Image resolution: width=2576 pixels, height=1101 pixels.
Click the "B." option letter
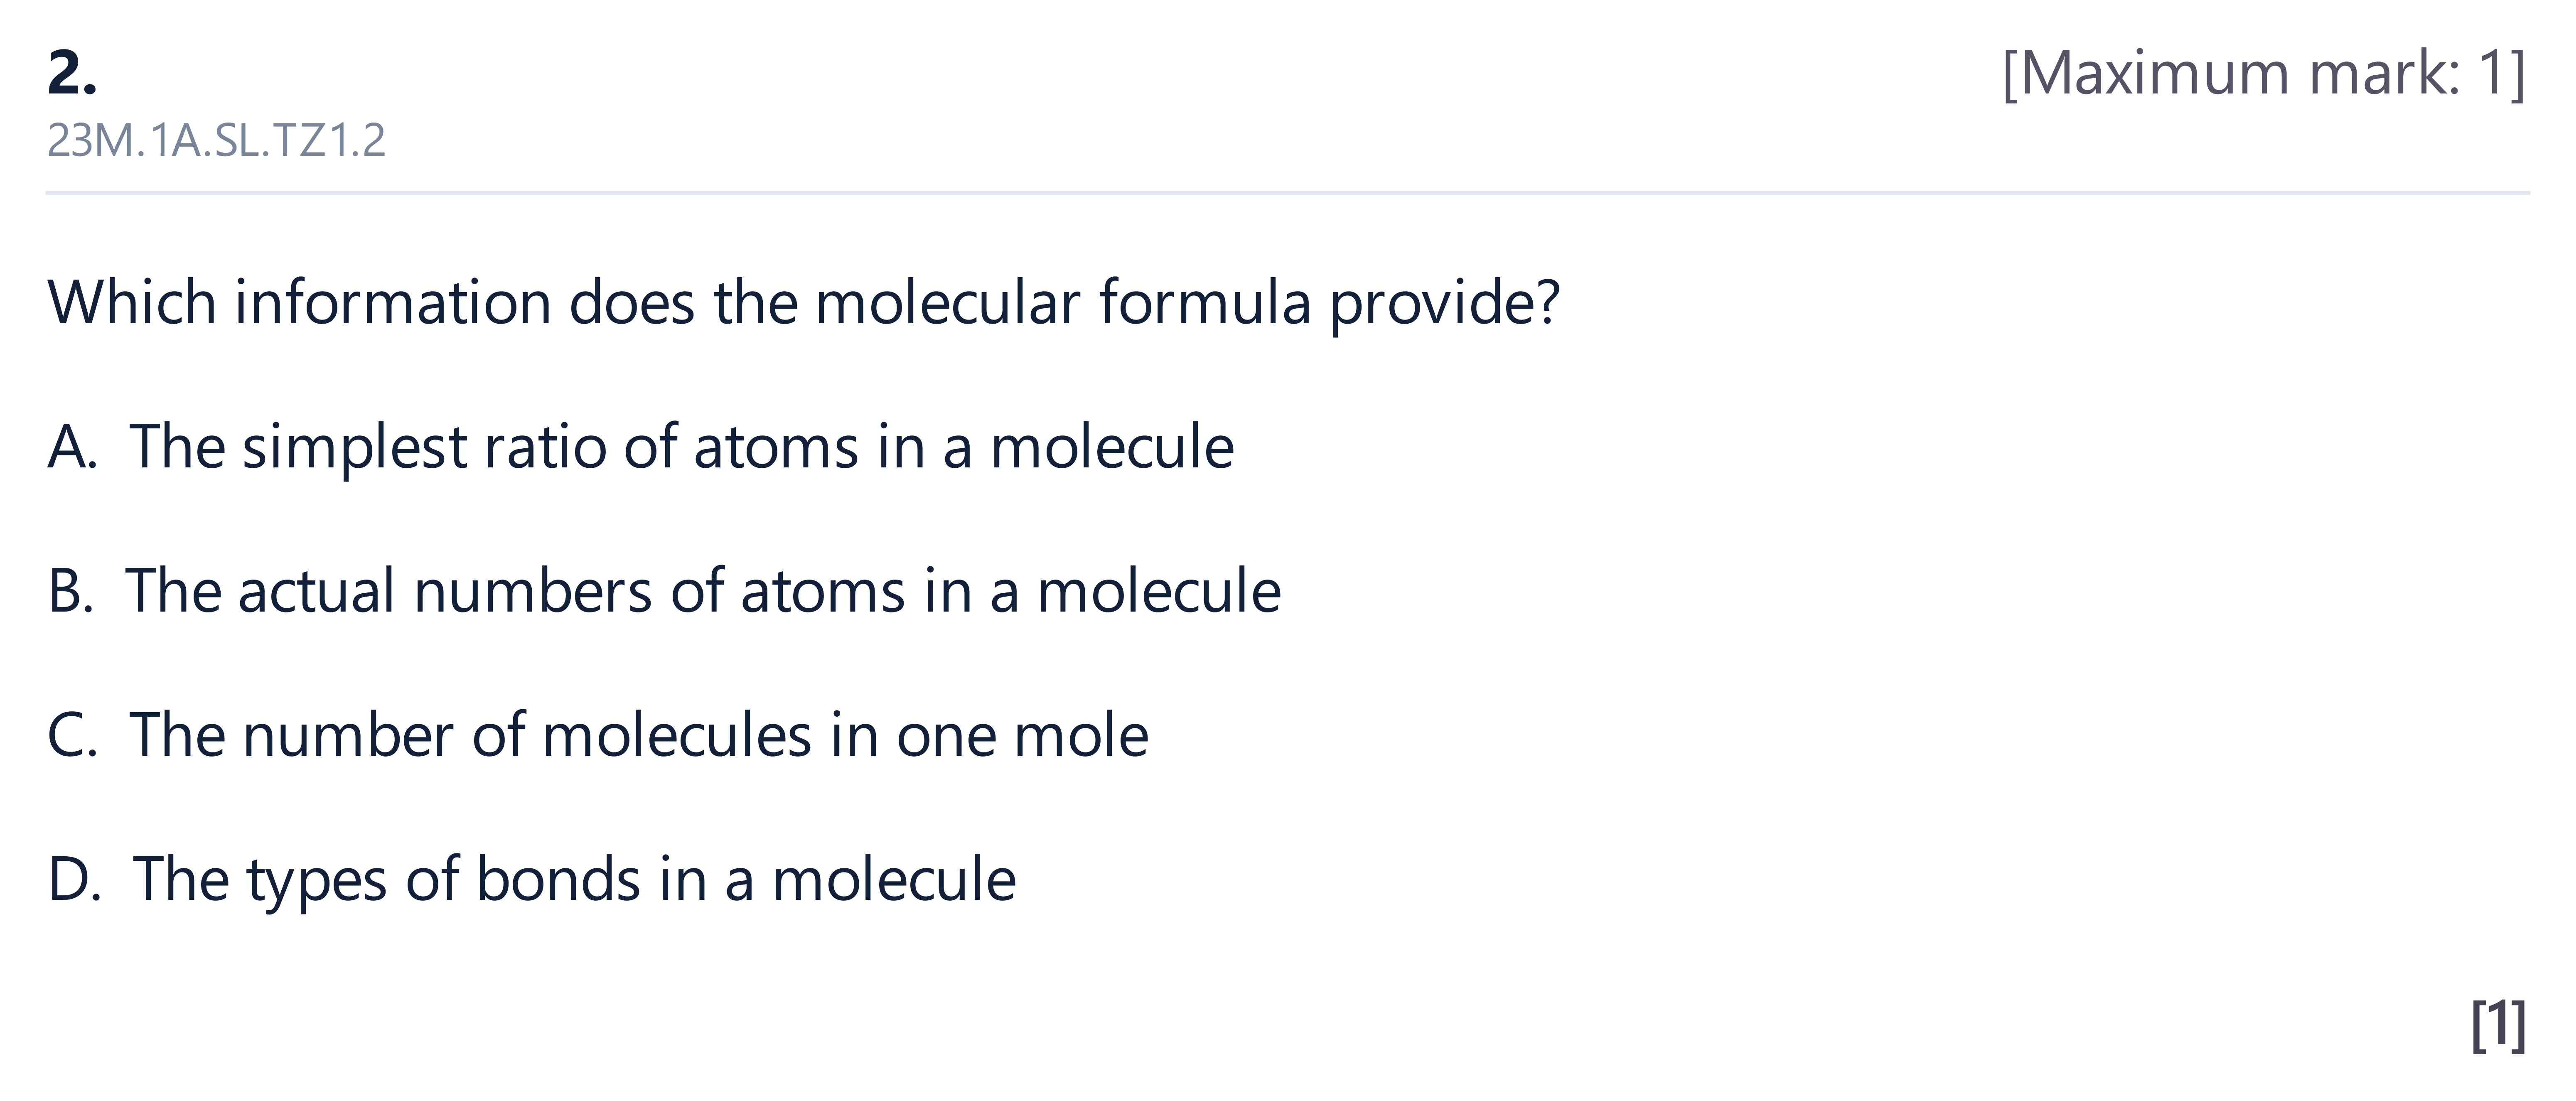(x=70, y=591)
